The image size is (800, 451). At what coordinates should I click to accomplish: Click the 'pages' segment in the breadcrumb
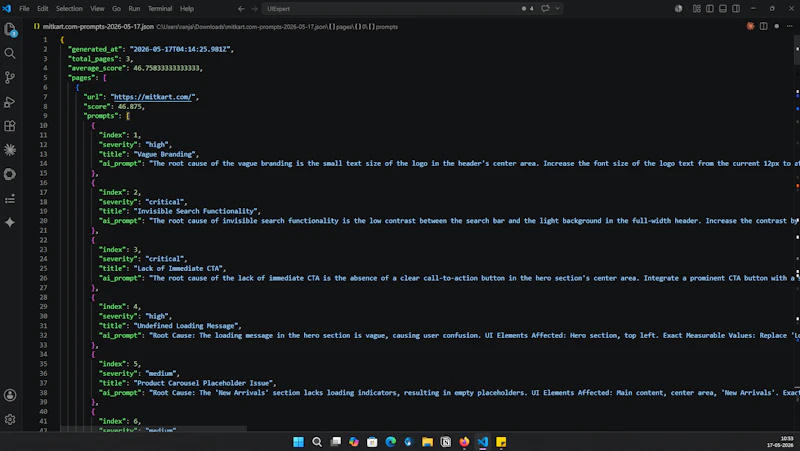tap(343, 27)
